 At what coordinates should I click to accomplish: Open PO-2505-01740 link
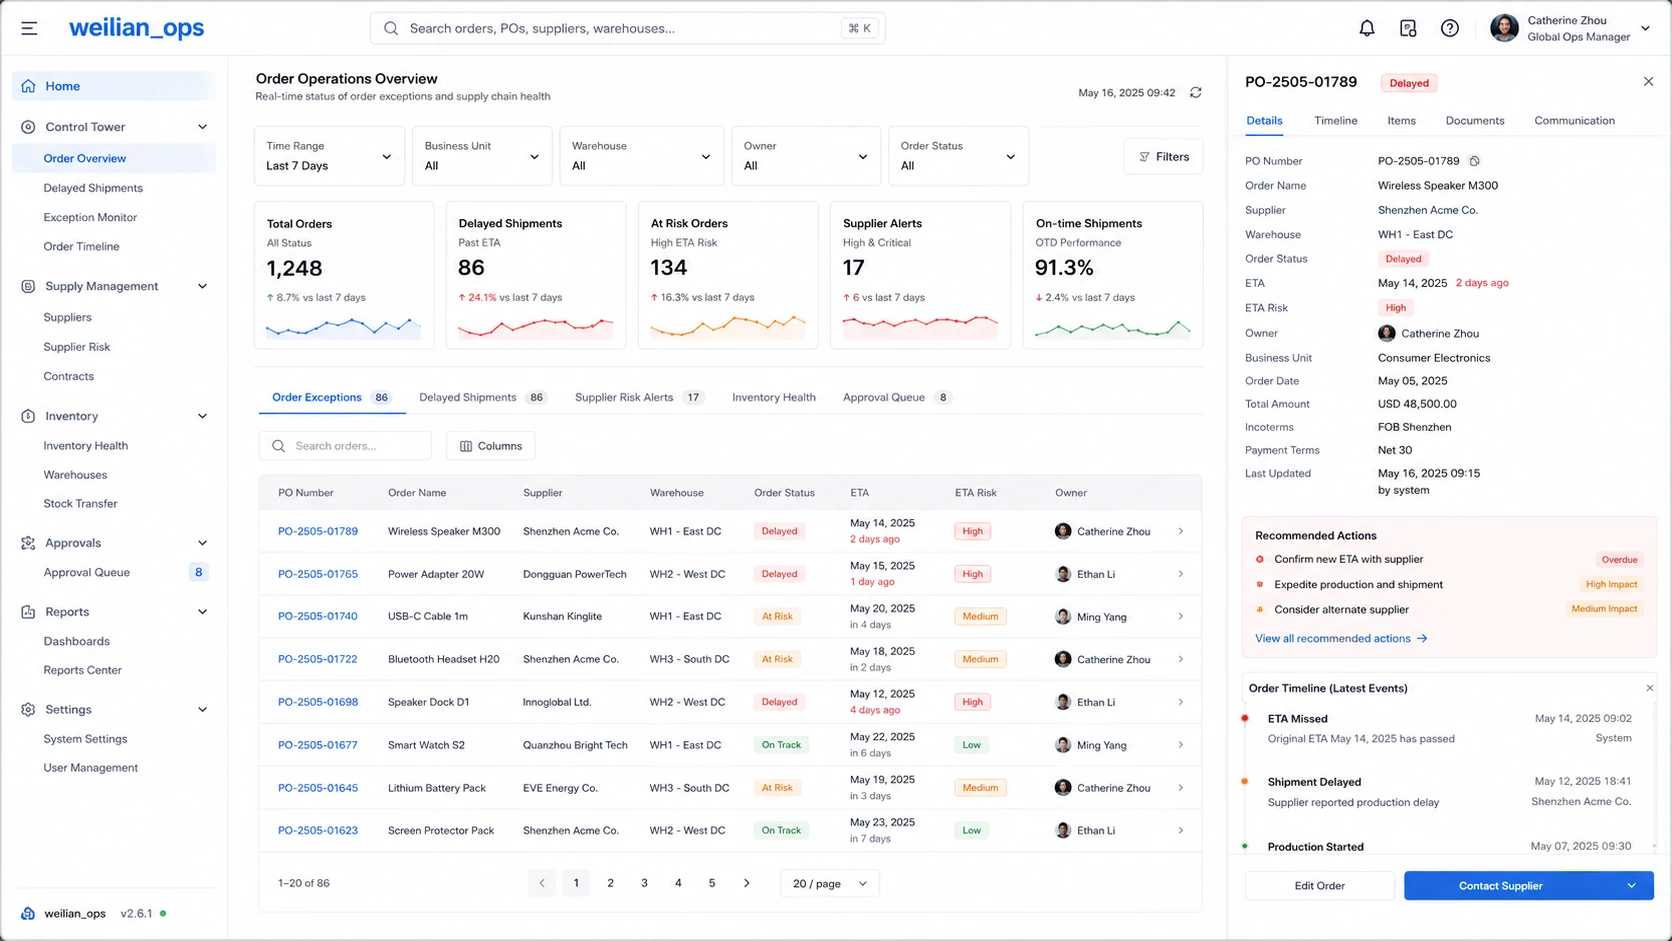317,616
